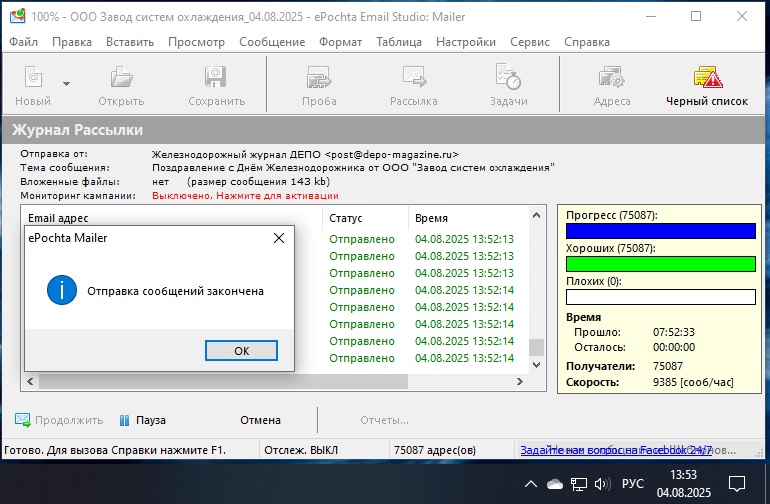Show hidden icons in system tray
This screenshot has width=770, height=504.
(x=531, y=484)
